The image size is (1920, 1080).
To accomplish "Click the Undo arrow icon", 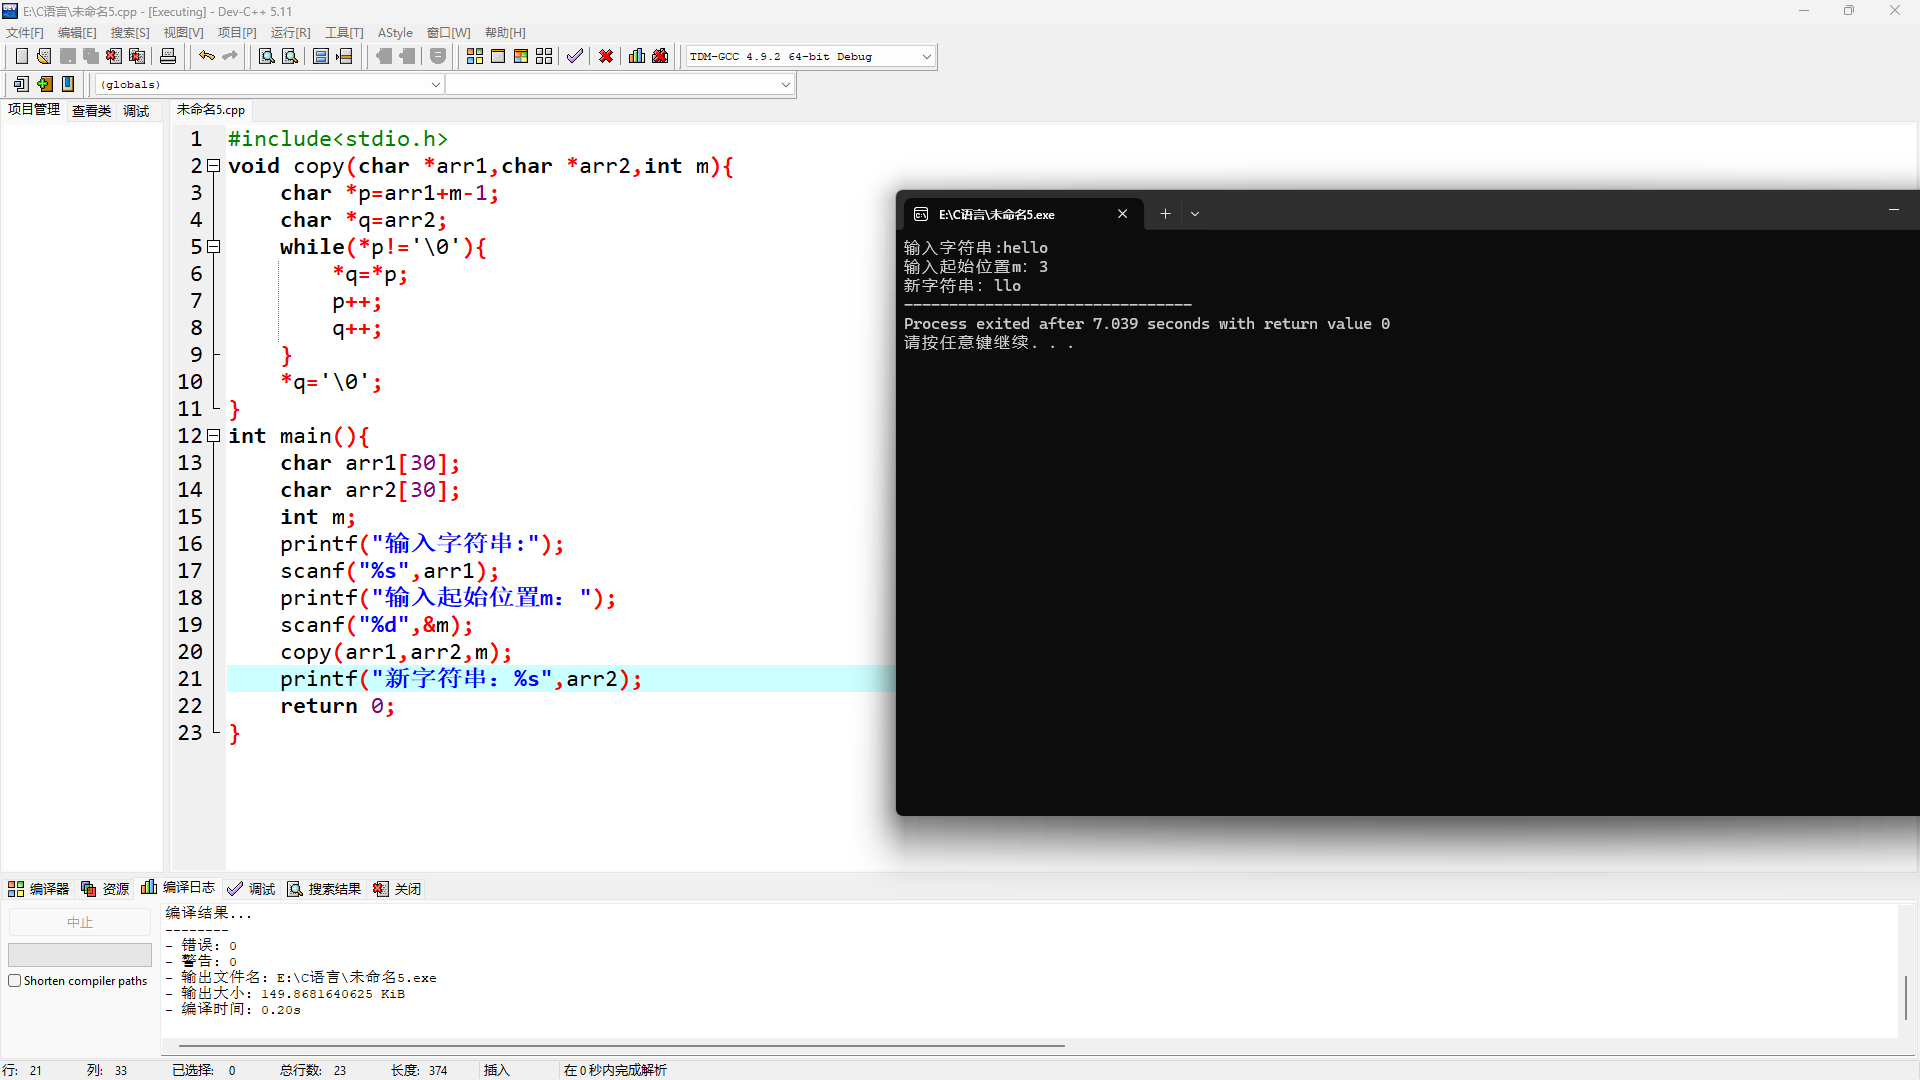I will (x=206, y=56).
